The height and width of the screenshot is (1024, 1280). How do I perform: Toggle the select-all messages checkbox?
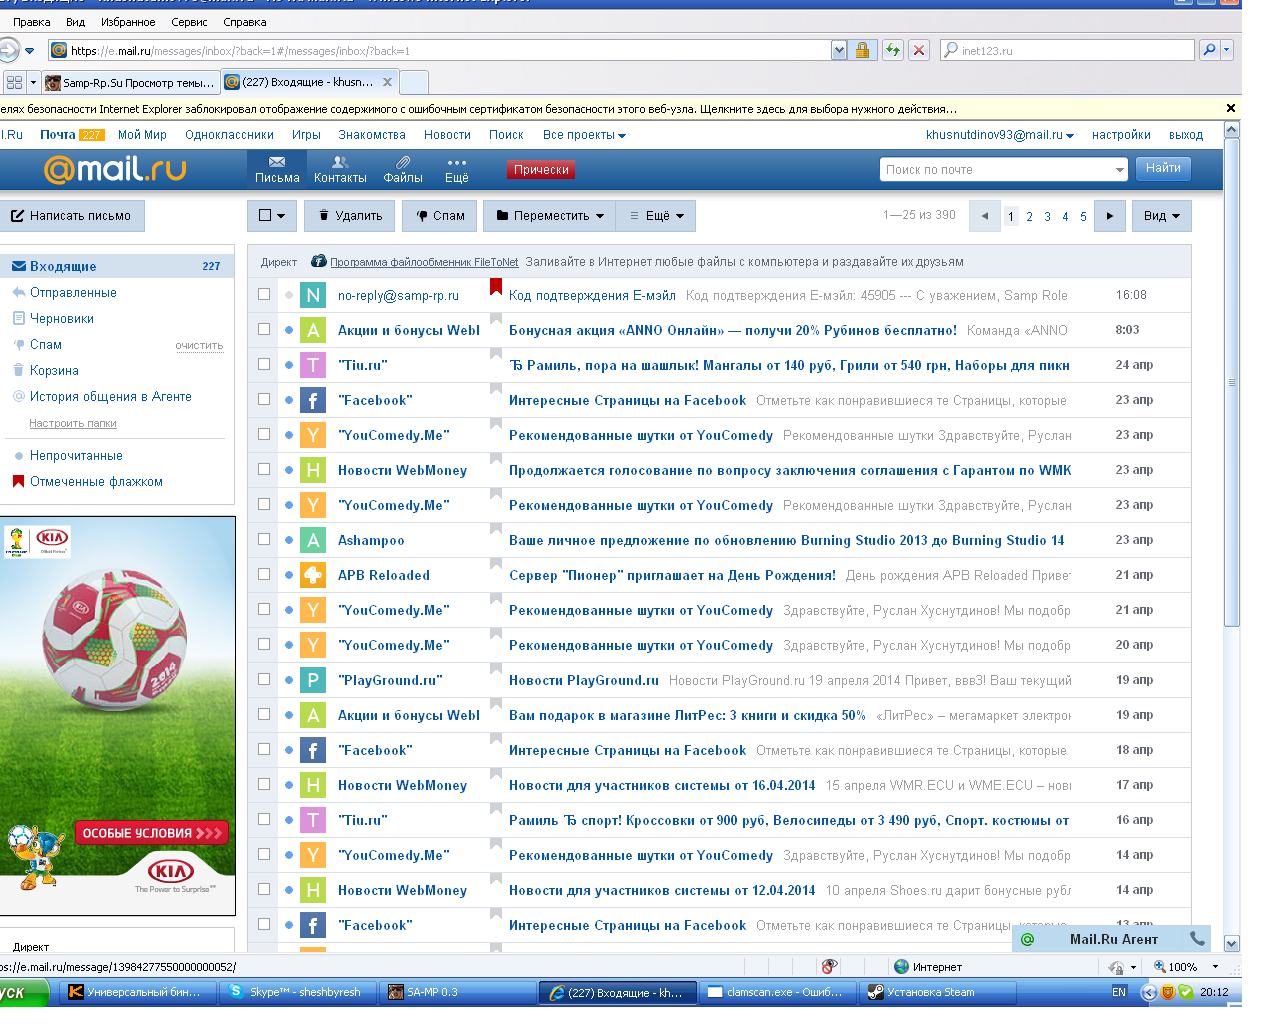(x=265, y=215)
